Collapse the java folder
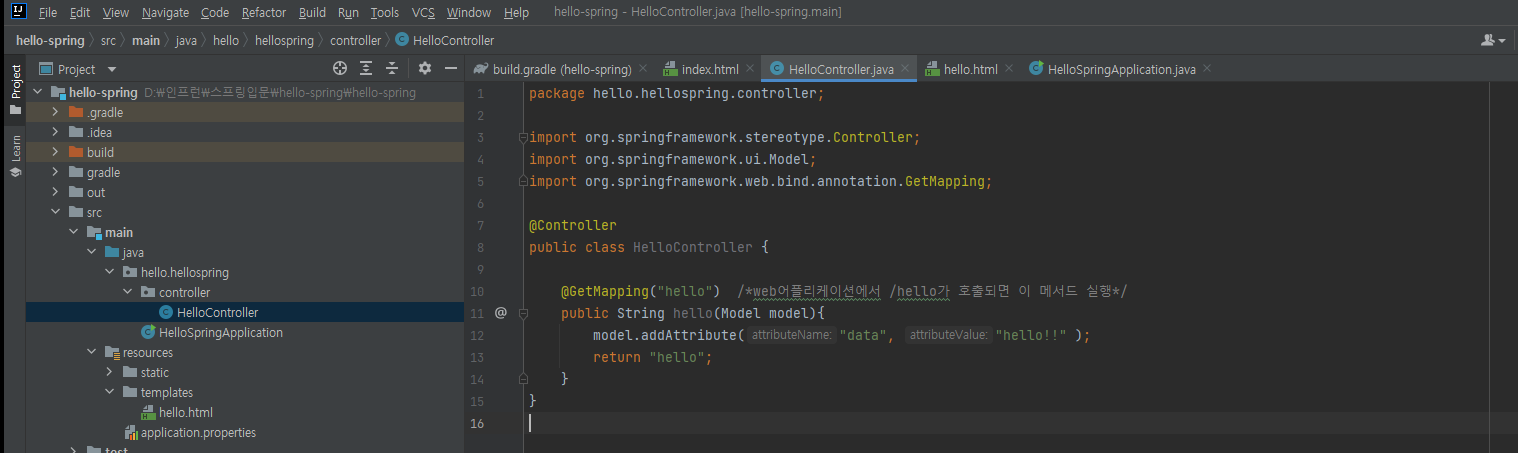The height and width of the screenshot is (453, 1518). 92,252
